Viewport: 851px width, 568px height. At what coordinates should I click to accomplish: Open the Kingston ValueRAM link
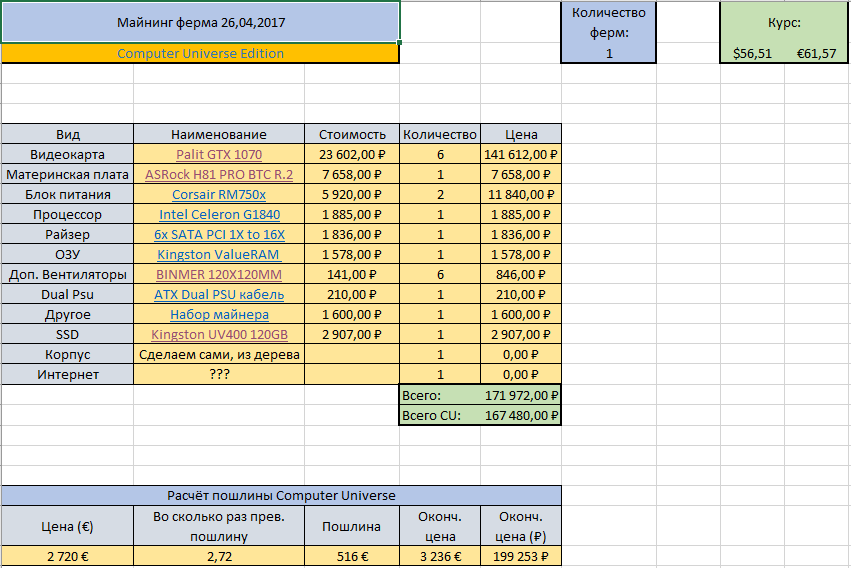218,255
